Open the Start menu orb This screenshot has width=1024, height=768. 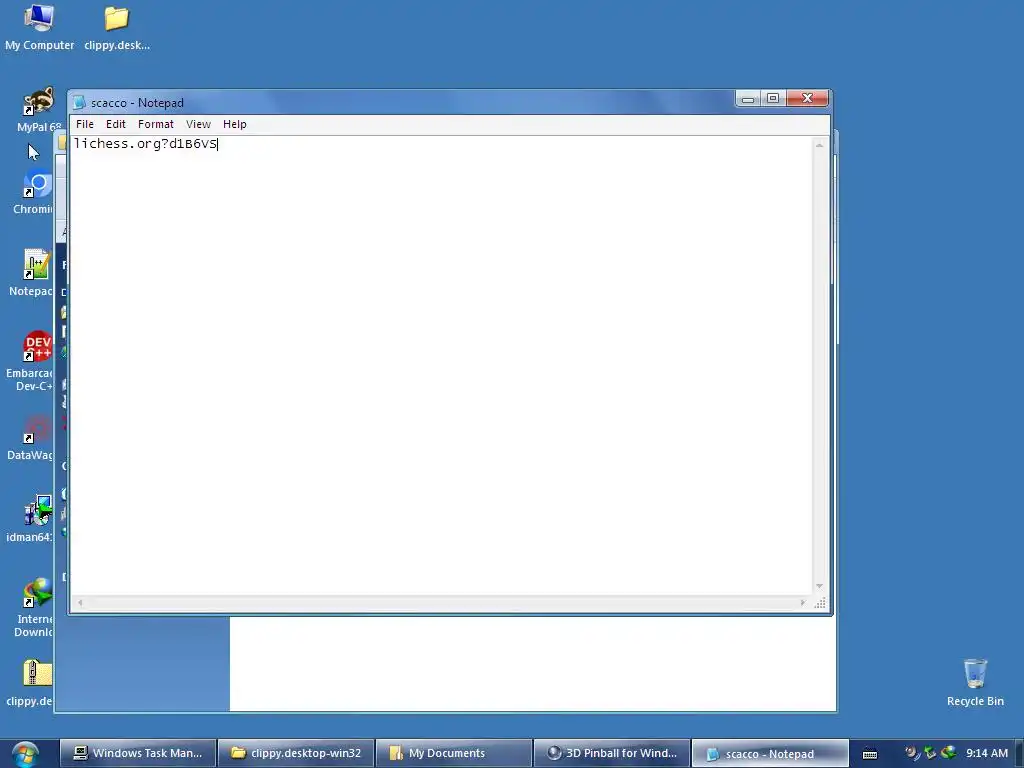point(25,754)
